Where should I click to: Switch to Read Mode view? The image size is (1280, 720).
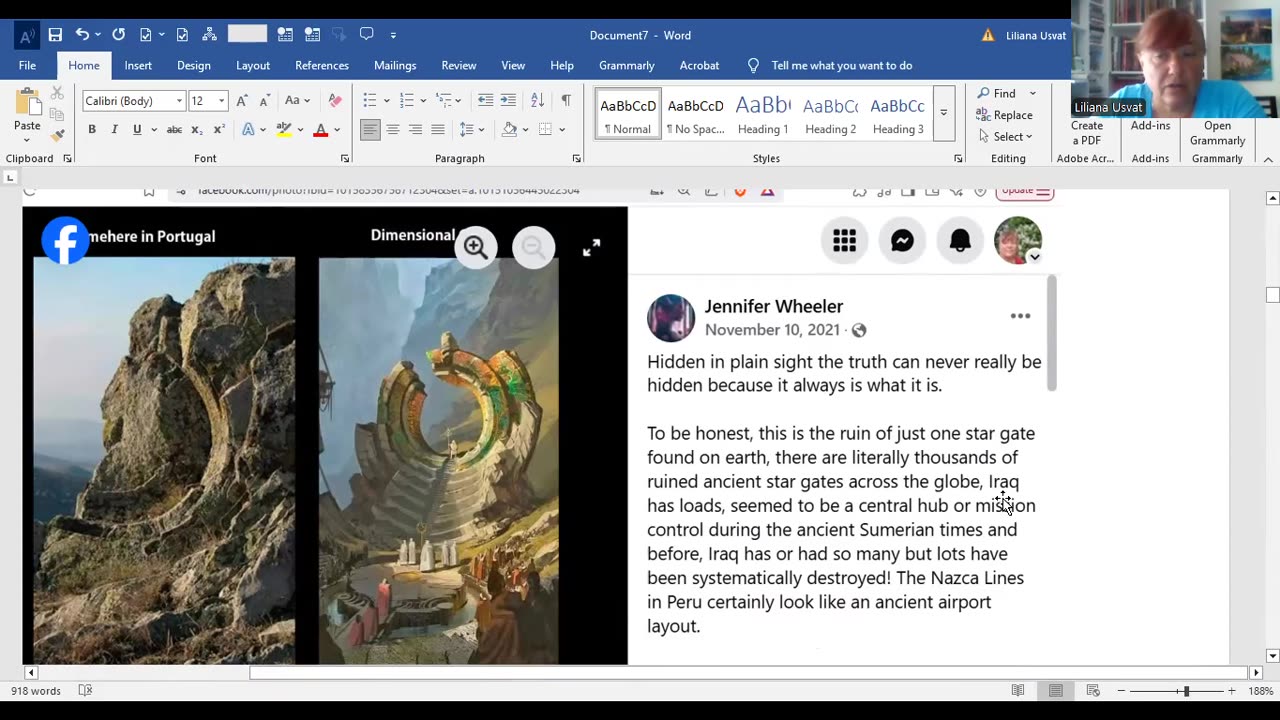(x=1018, y=691)
